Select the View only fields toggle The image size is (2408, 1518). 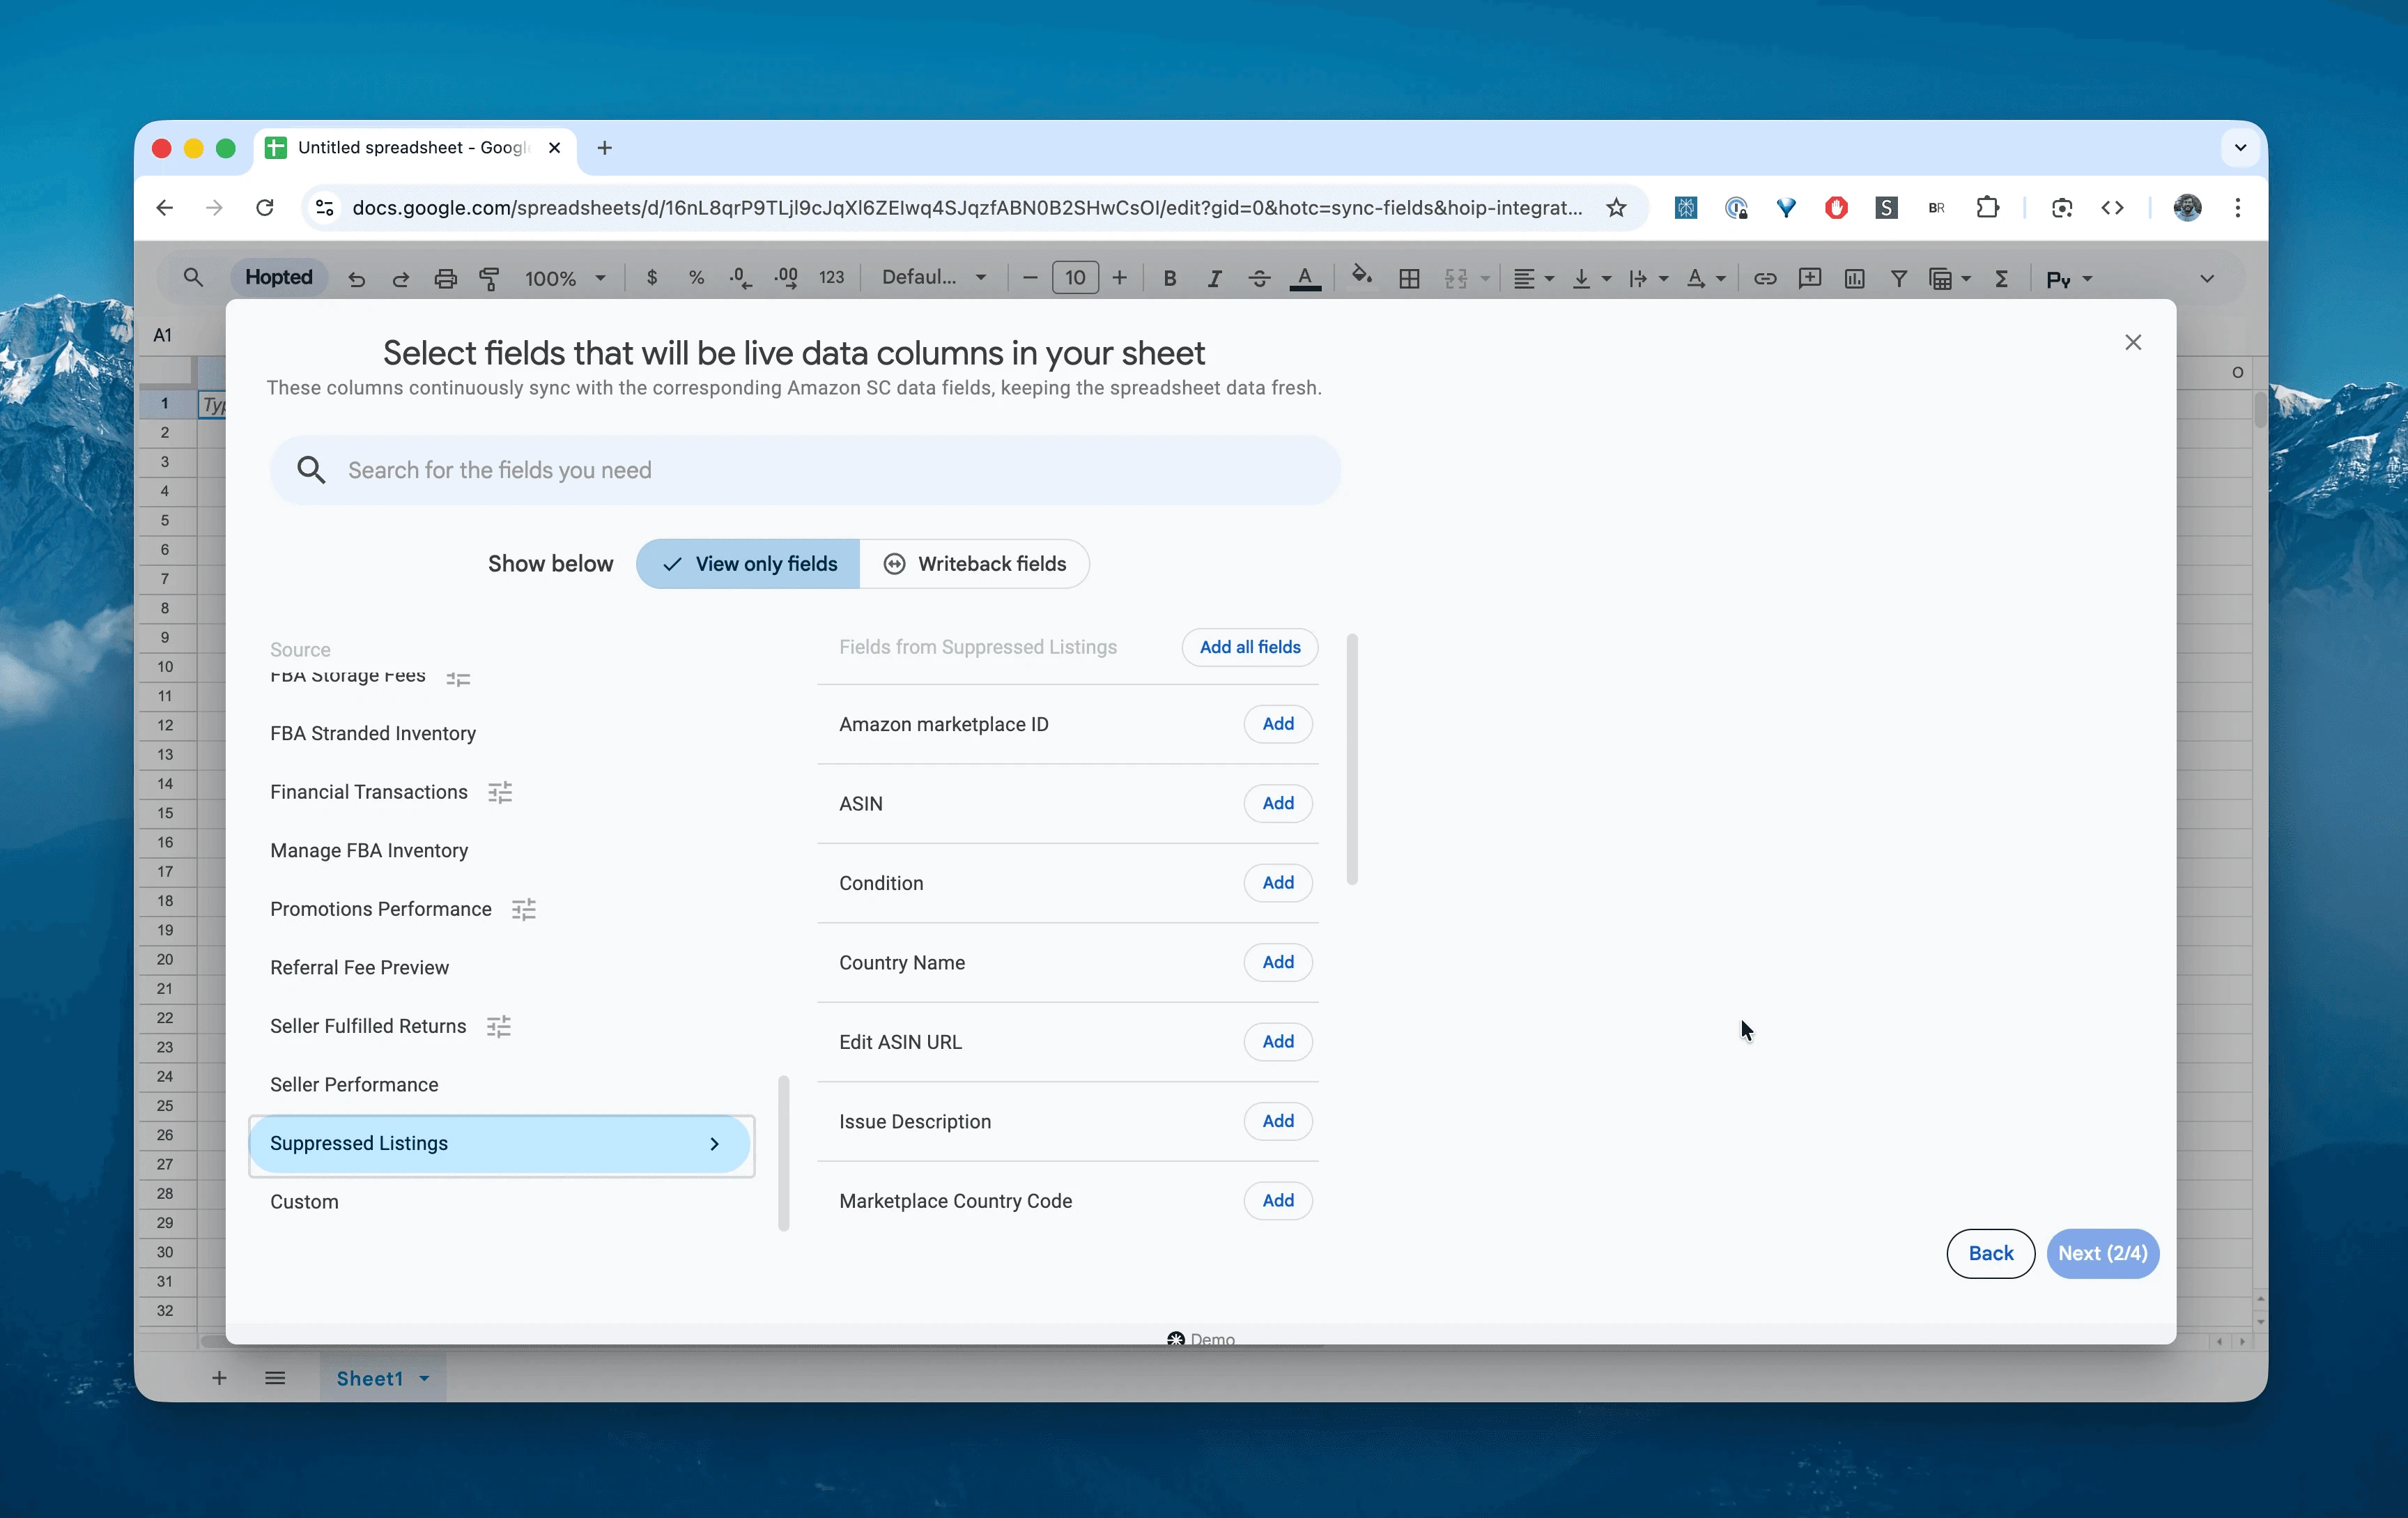pos(748,564)
